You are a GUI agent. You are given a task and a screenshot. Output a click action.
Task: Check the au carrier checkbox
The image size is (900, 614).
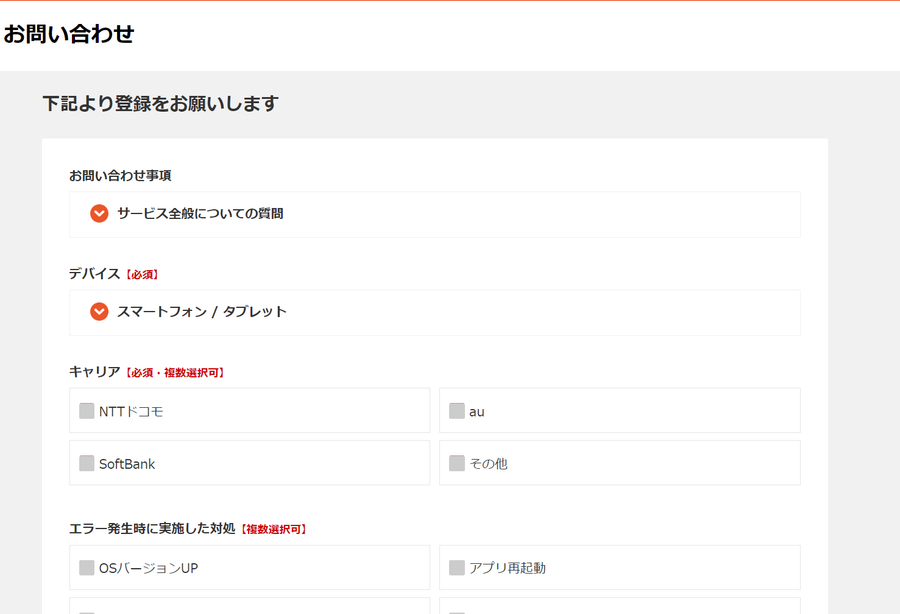pos(457,411)
